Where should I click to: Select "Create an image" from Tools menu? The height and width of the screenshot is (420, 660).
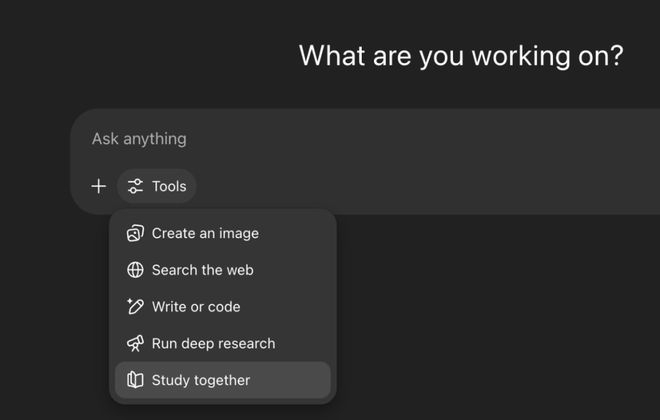tap(205, 233)
